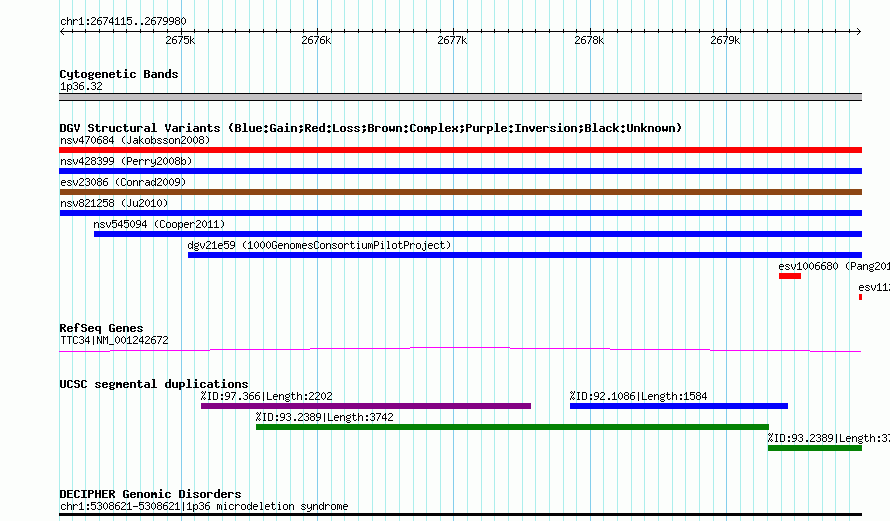Select the TTC34|NM_001242672 gene label
890x521 pixels.
114,341
